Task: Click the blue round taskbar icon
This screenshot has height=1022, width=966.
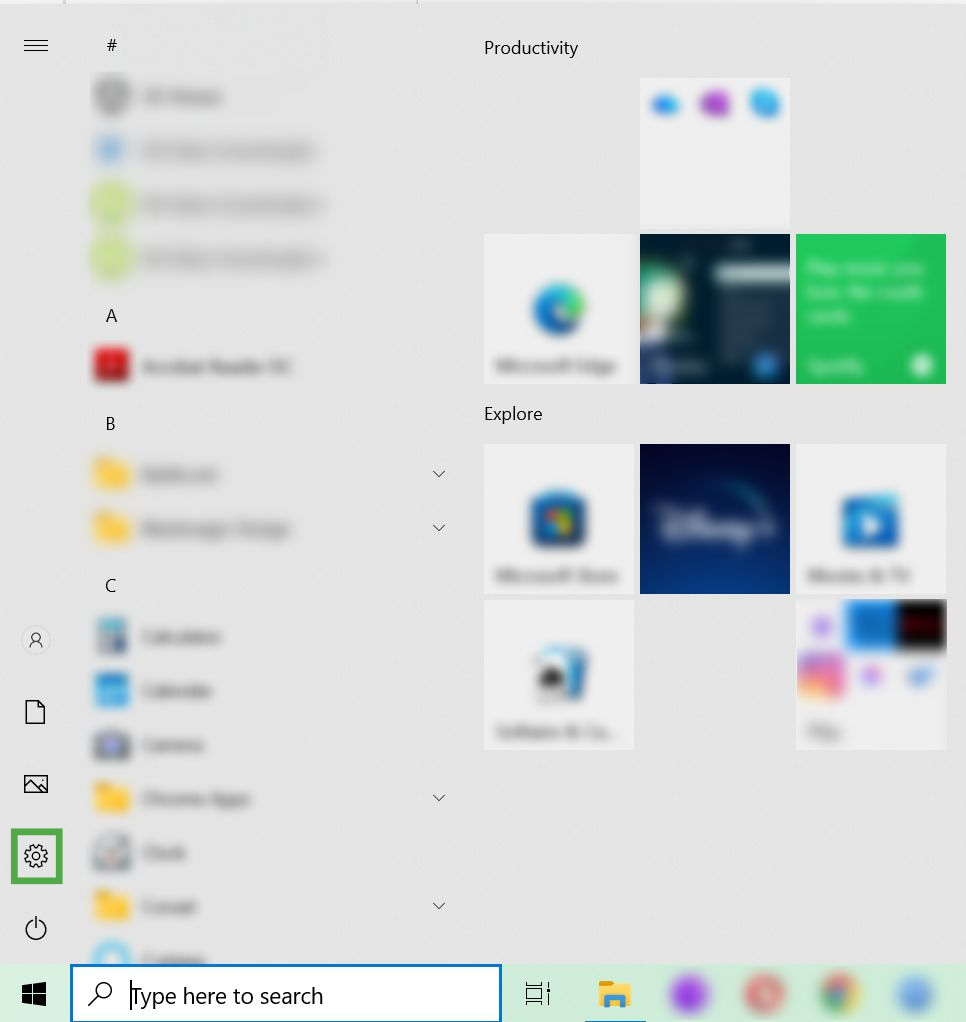Action: (x=915, y=994)
